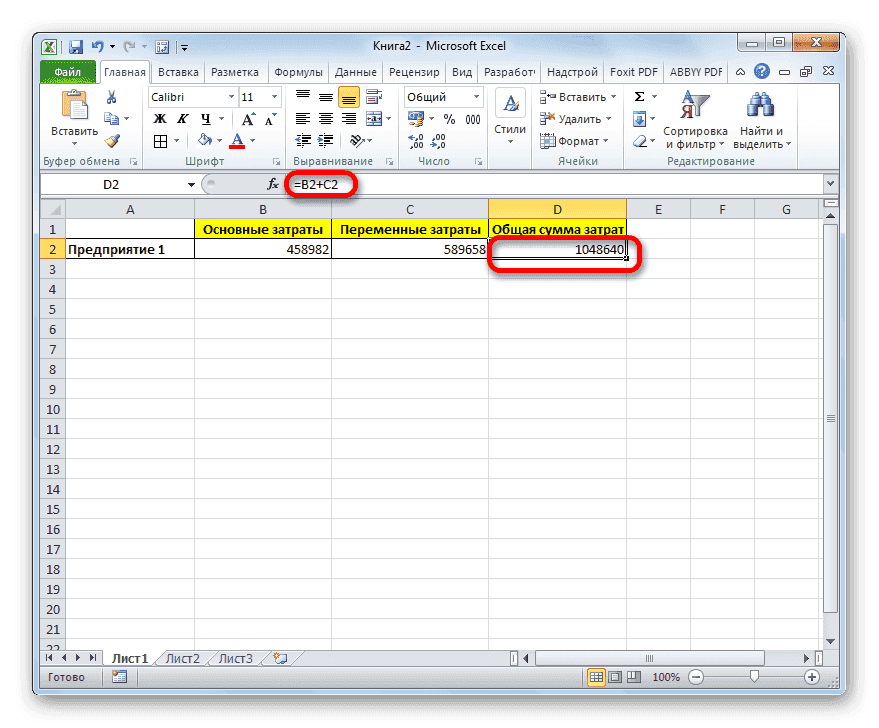
Task: Click the Файл button
Action: [68, 72]
